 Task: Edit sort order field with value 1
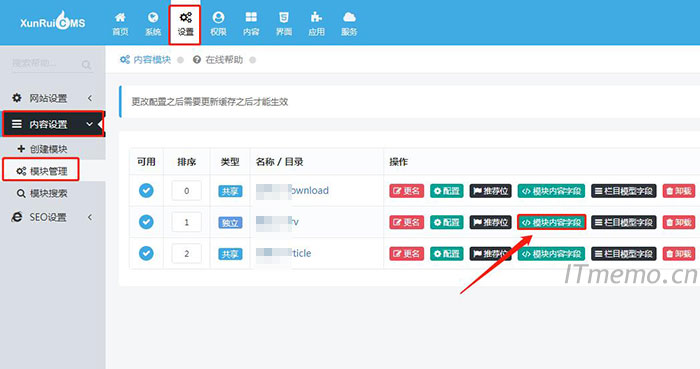(187, 222)
